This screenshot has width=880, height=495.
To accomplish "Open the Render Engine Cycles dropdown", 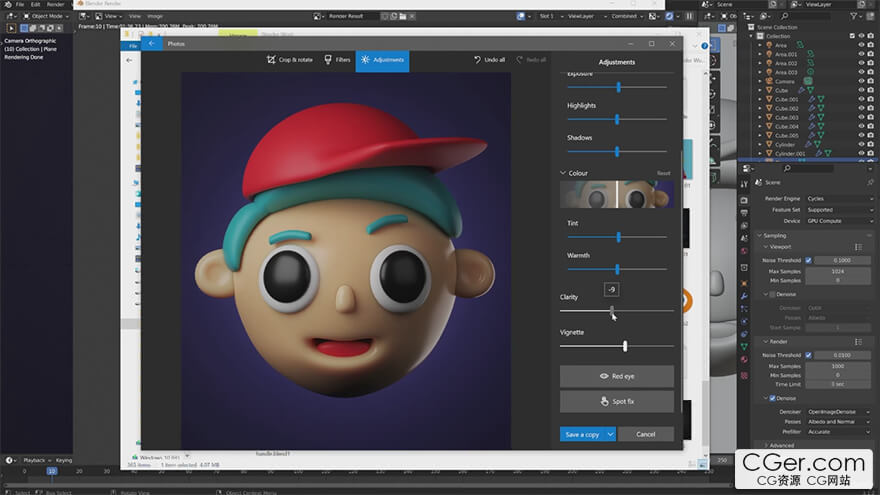I will [x=839, y=199].
